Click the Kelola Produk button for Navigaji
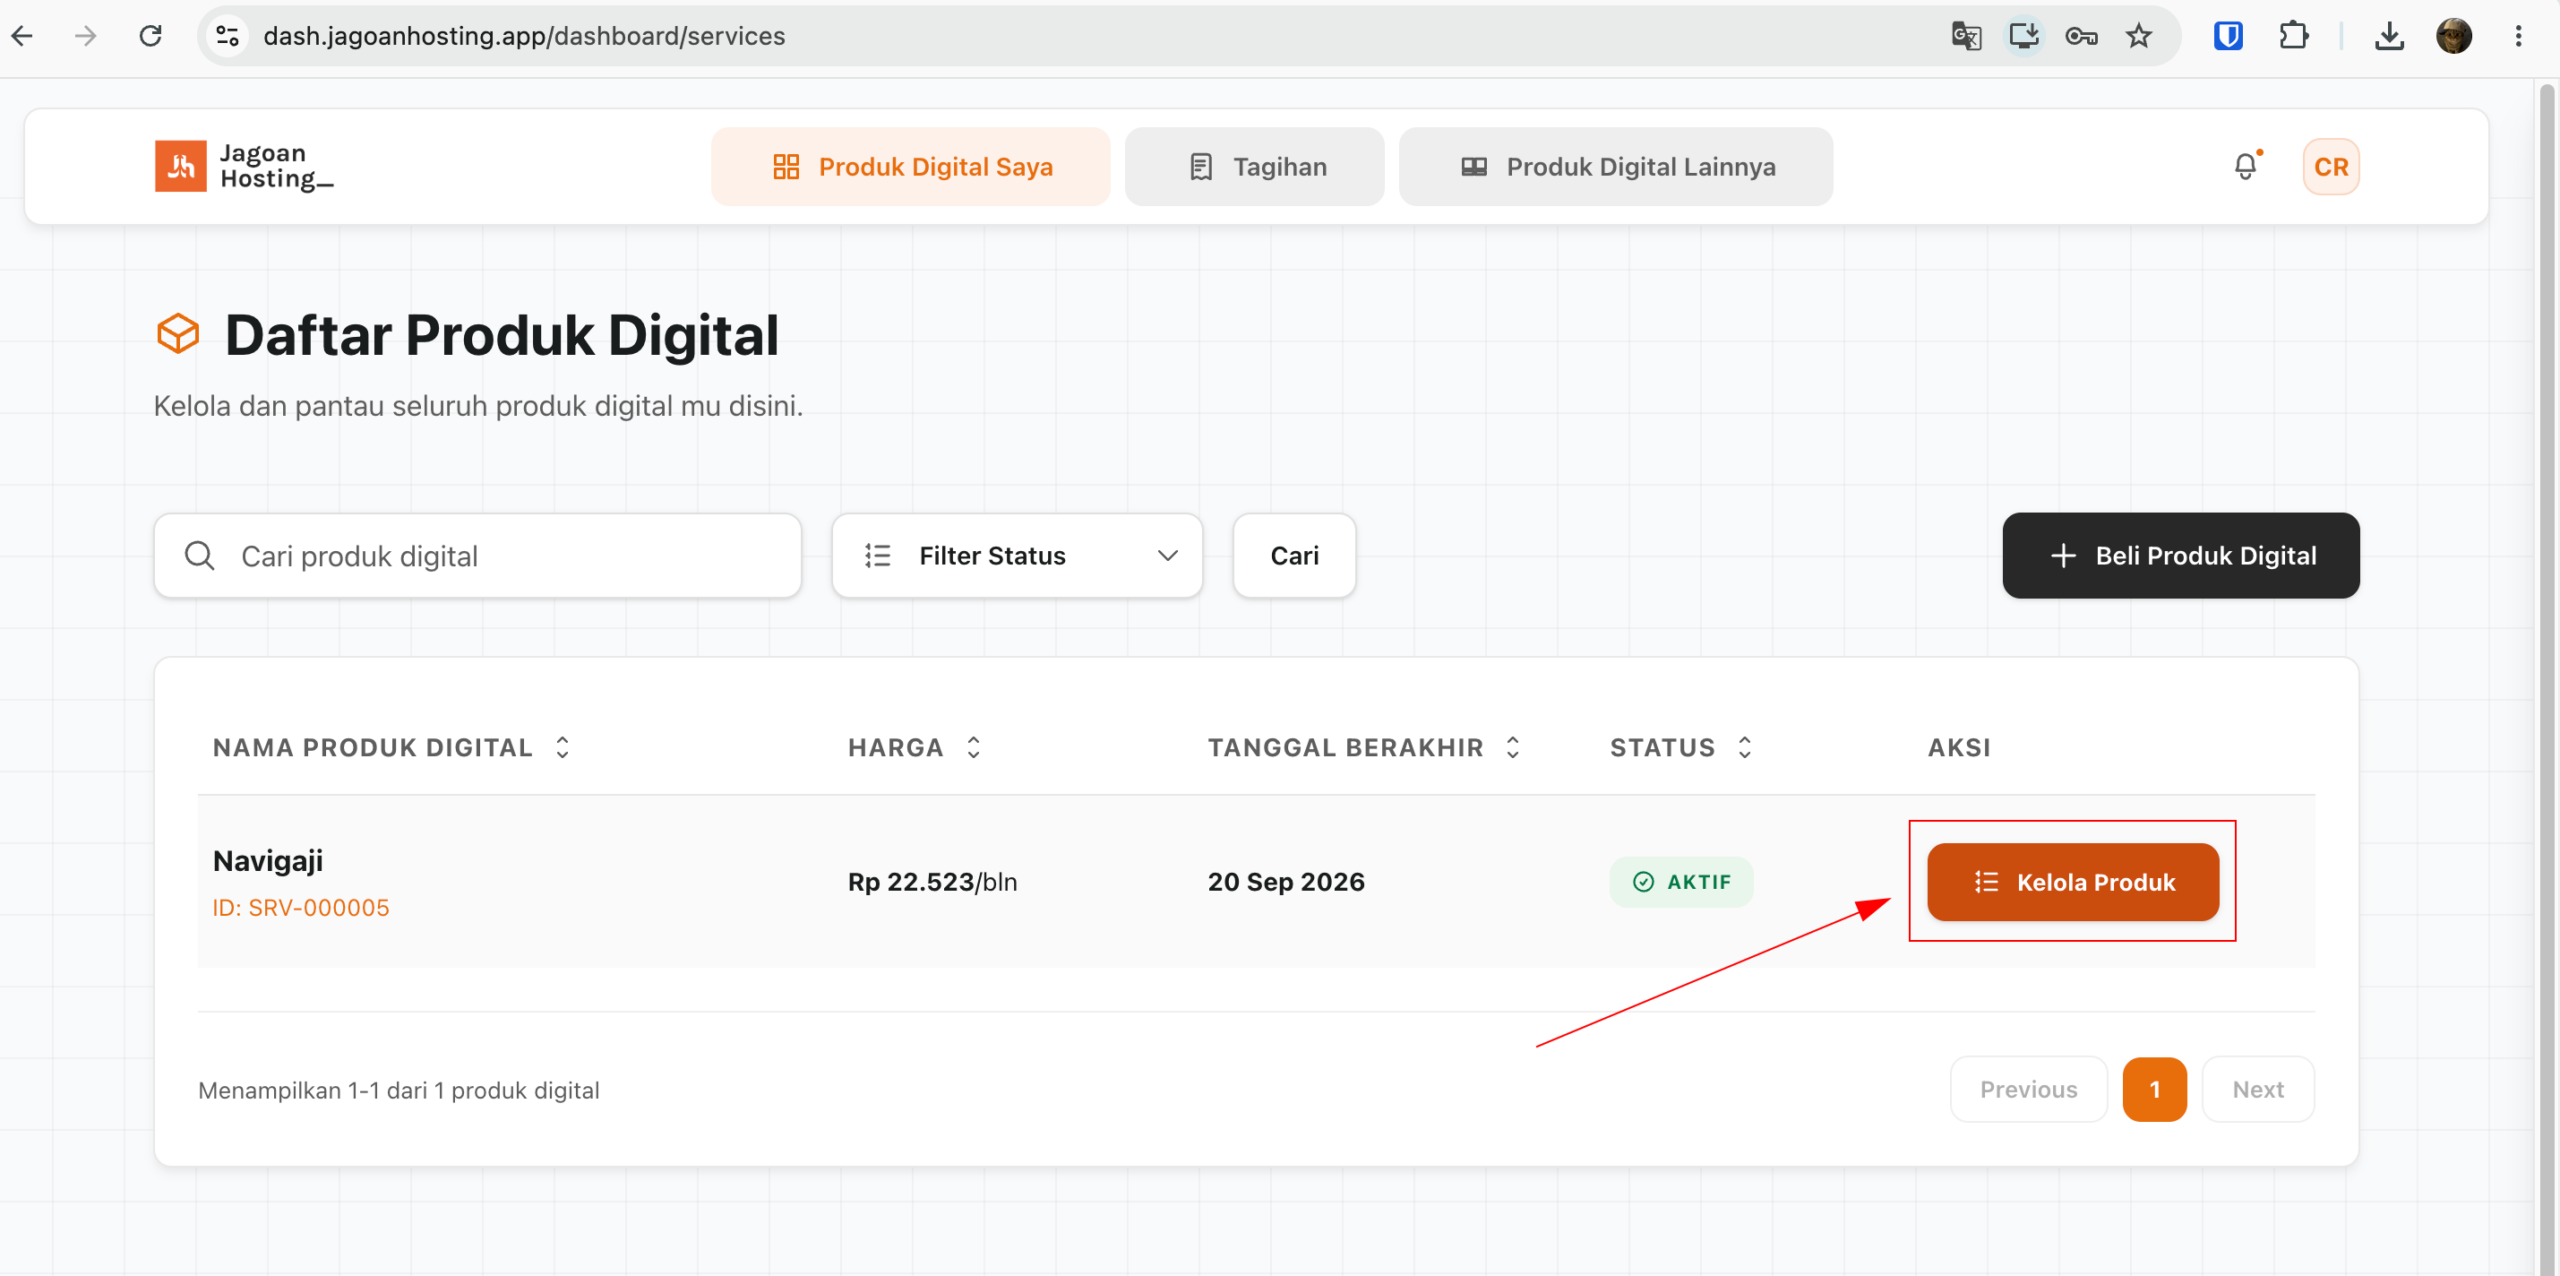Screen dimensions: 2560x1276 coord(2073,882)
